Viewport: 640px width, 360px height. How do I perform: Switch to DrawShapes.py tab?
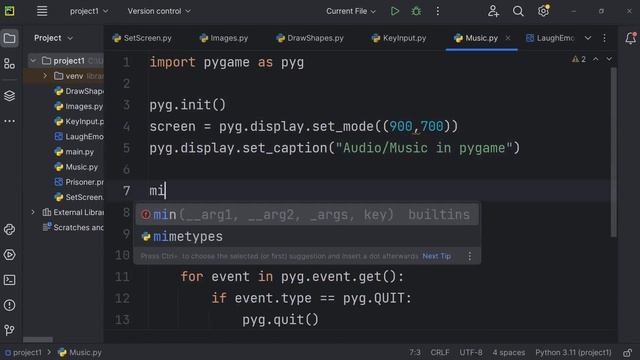[310, 38]
